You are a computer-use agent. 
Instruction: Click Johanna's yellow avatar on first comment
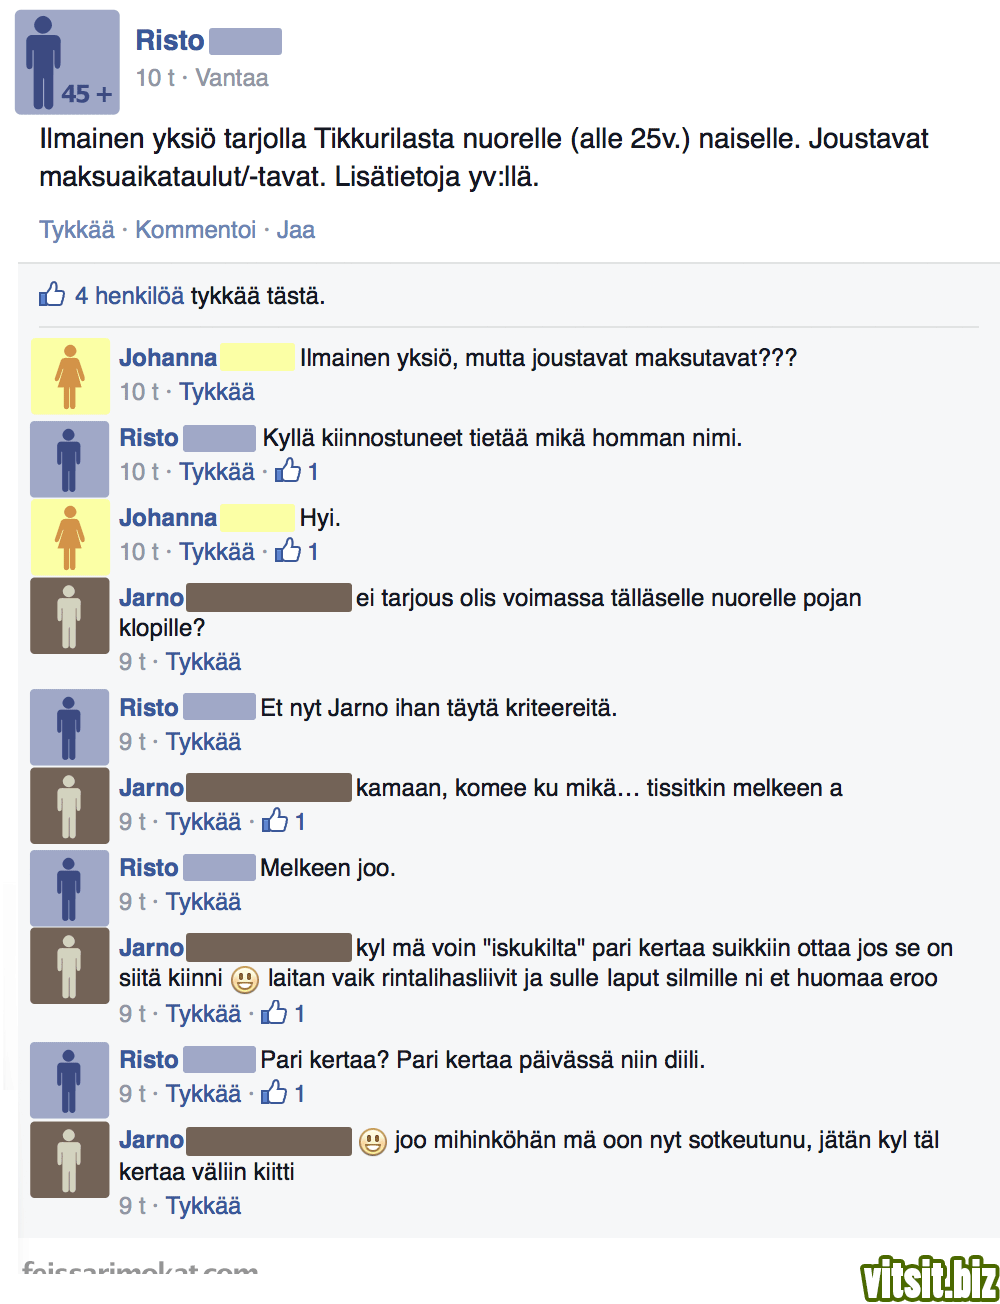click(70, 376)
